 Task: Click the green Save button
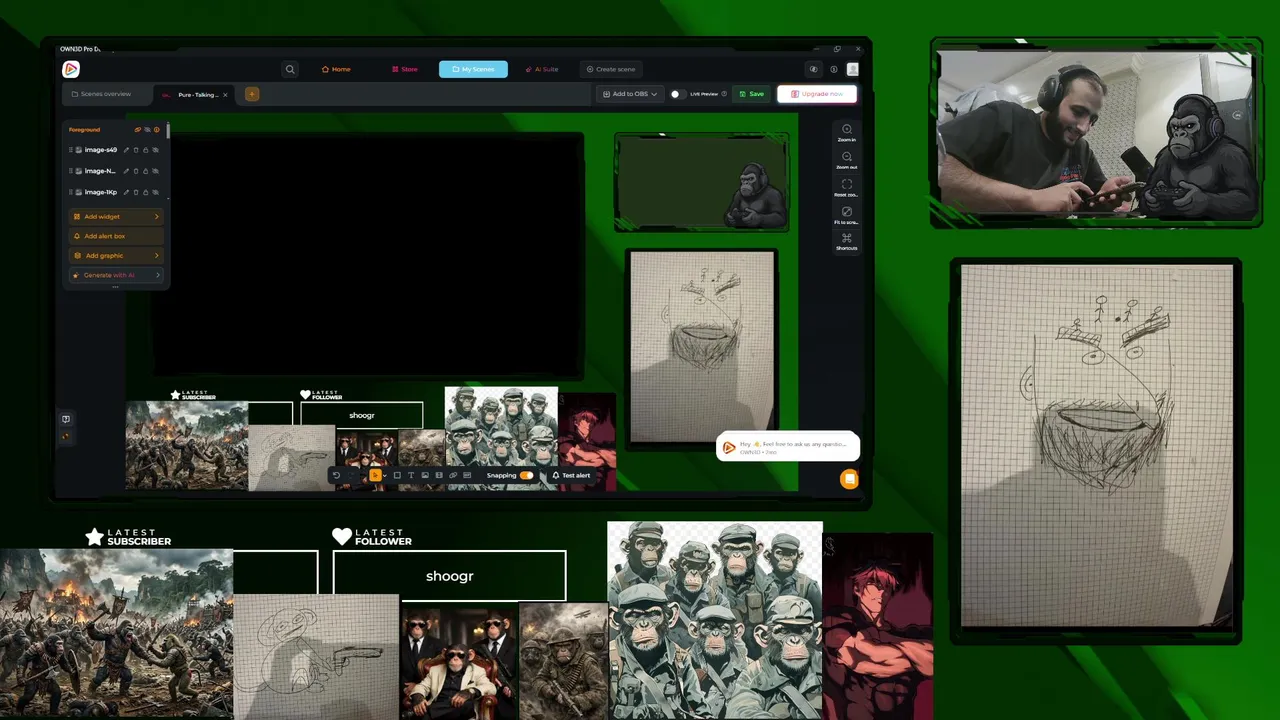point(751,94)
